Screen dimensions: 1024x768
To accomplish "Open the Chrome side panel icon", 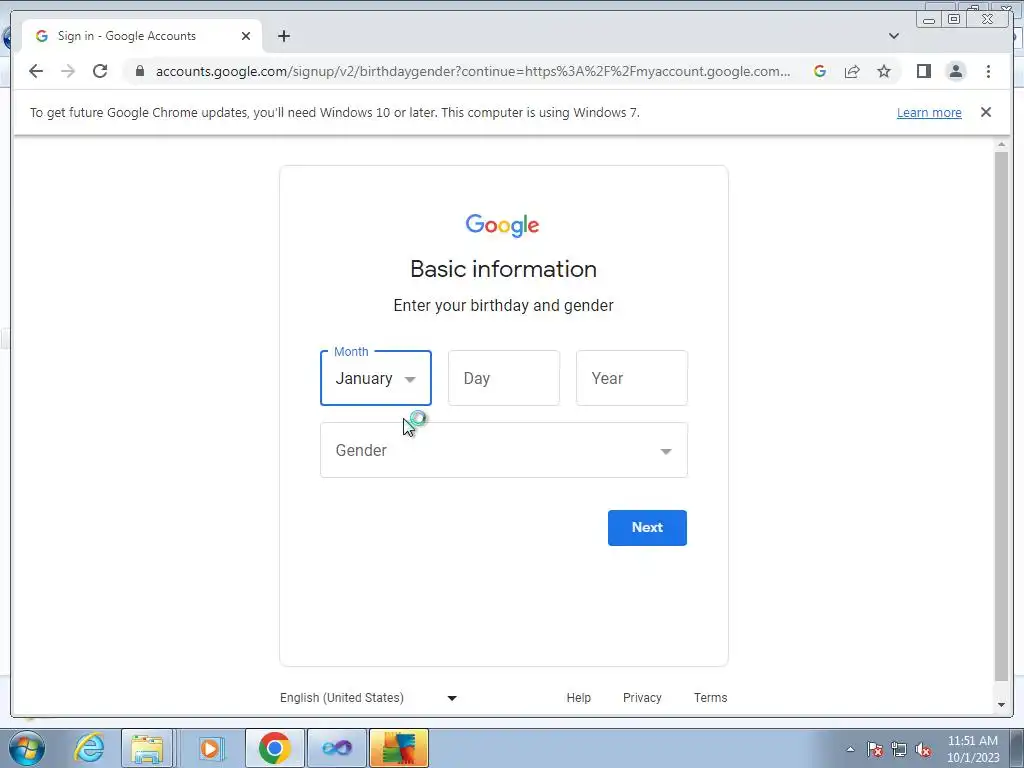I will (x=923, y=71).
